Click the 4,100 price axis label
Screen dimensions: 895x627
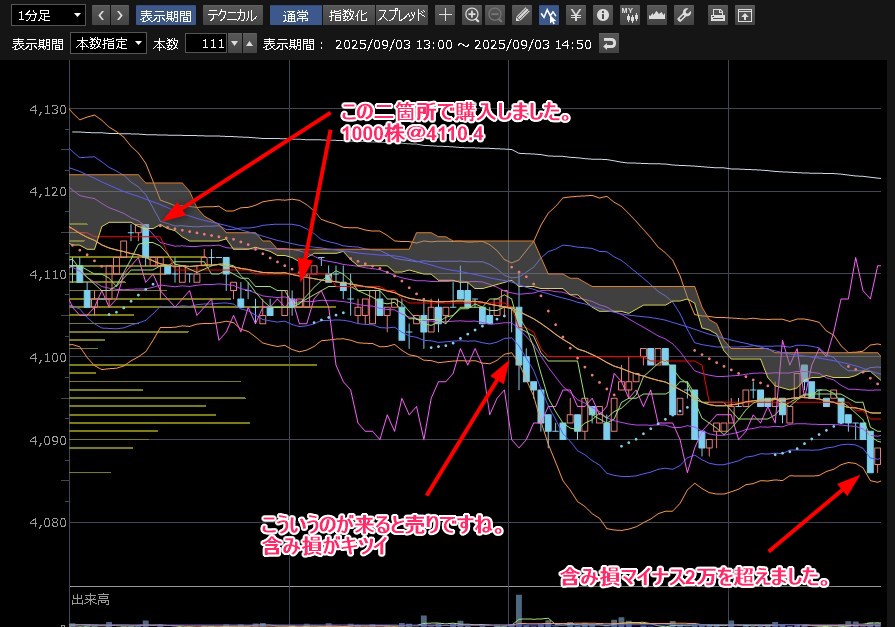click(x=48, y=357)
